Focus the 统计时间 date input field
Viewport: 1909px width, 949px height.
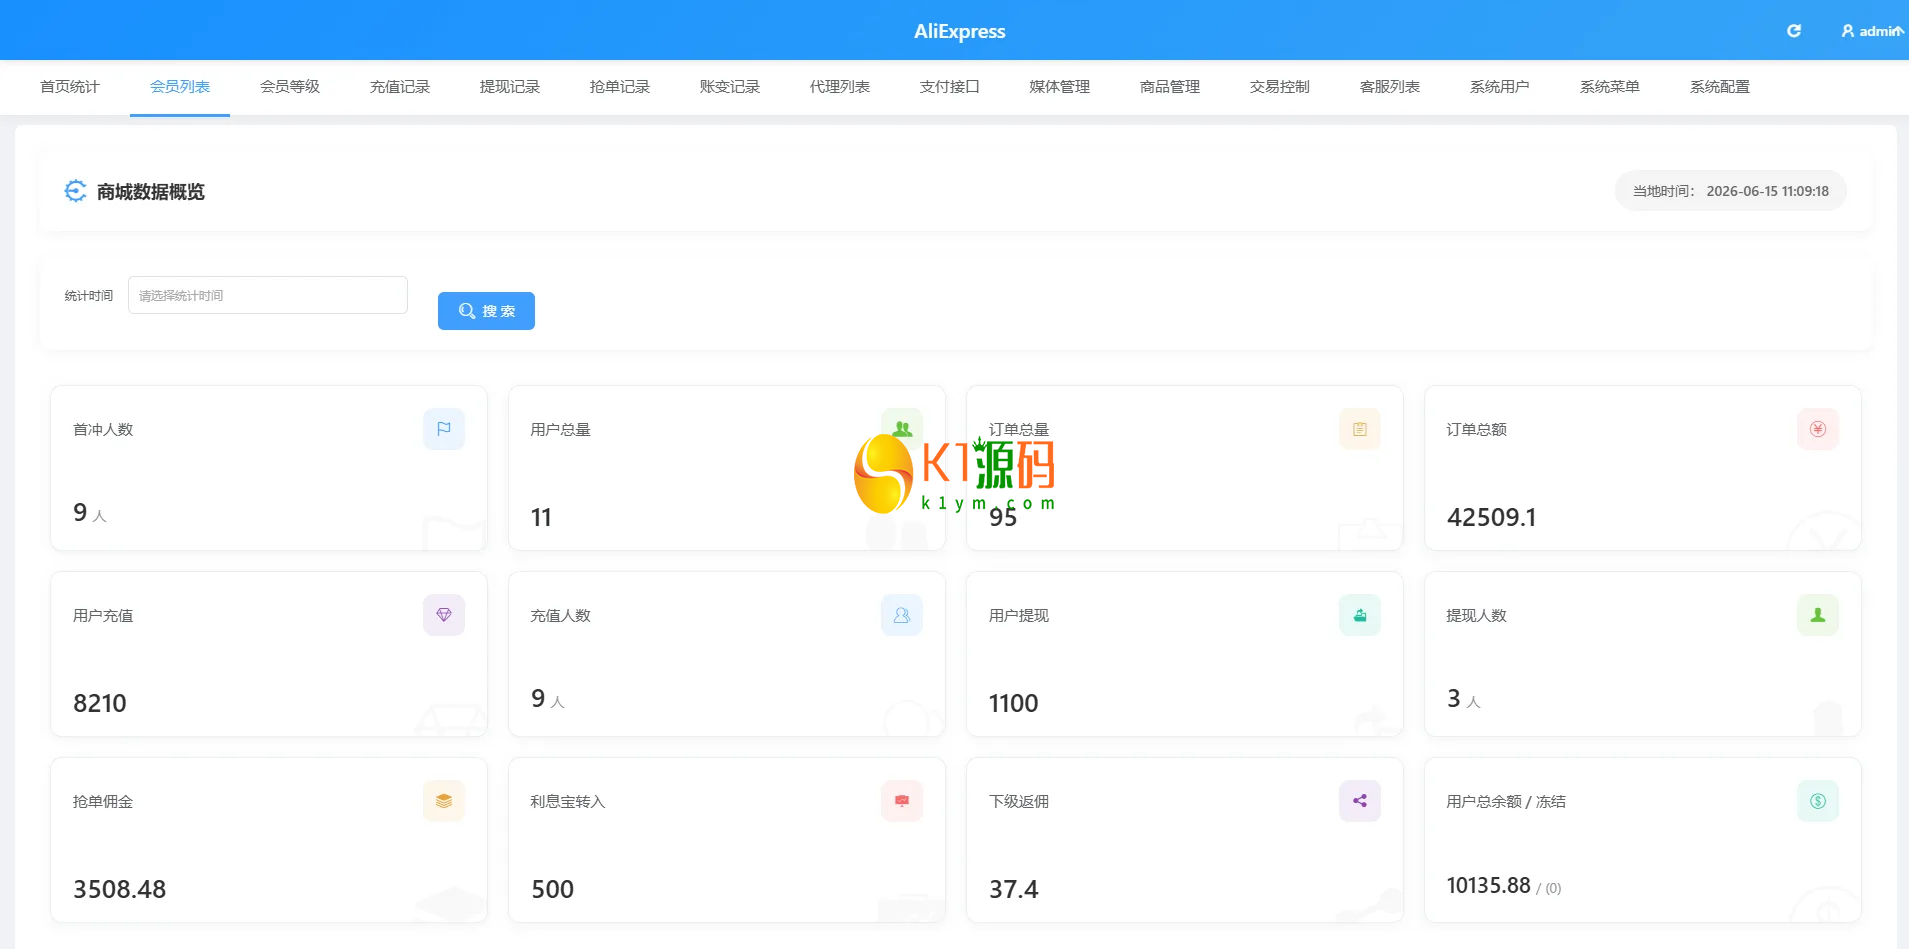[268, 295]
